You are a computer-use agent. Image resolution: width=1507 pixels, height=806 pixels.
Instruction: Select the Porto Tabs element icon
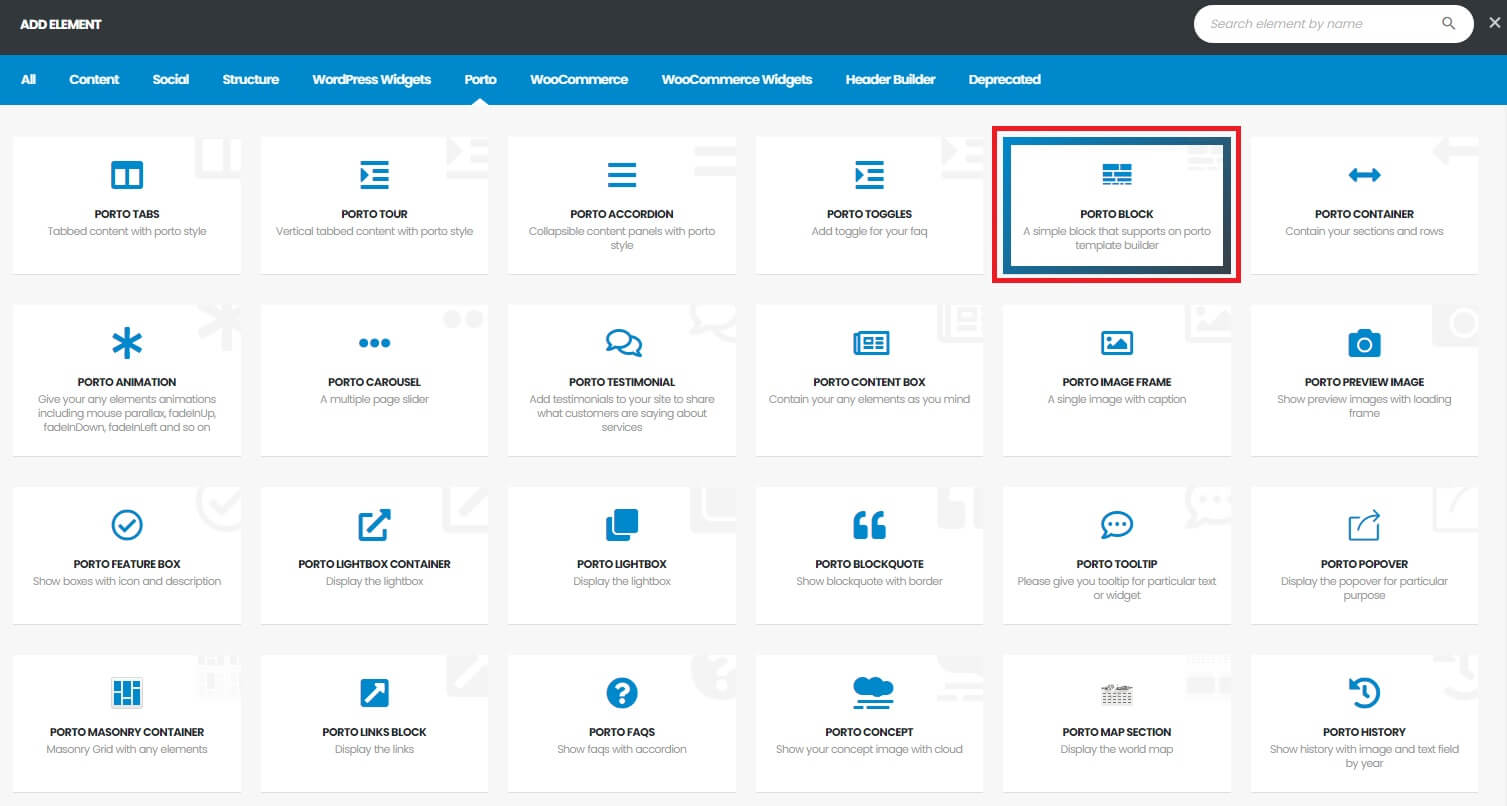pos(127,176)
